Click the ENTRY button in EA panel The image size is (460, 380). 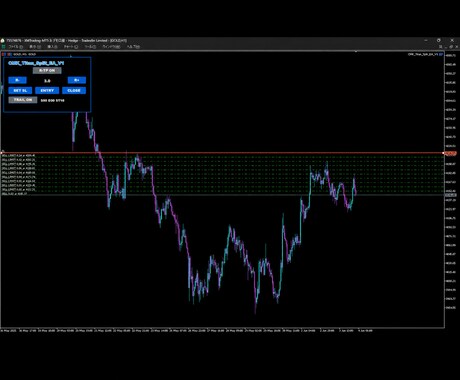[x=47, y=90]
